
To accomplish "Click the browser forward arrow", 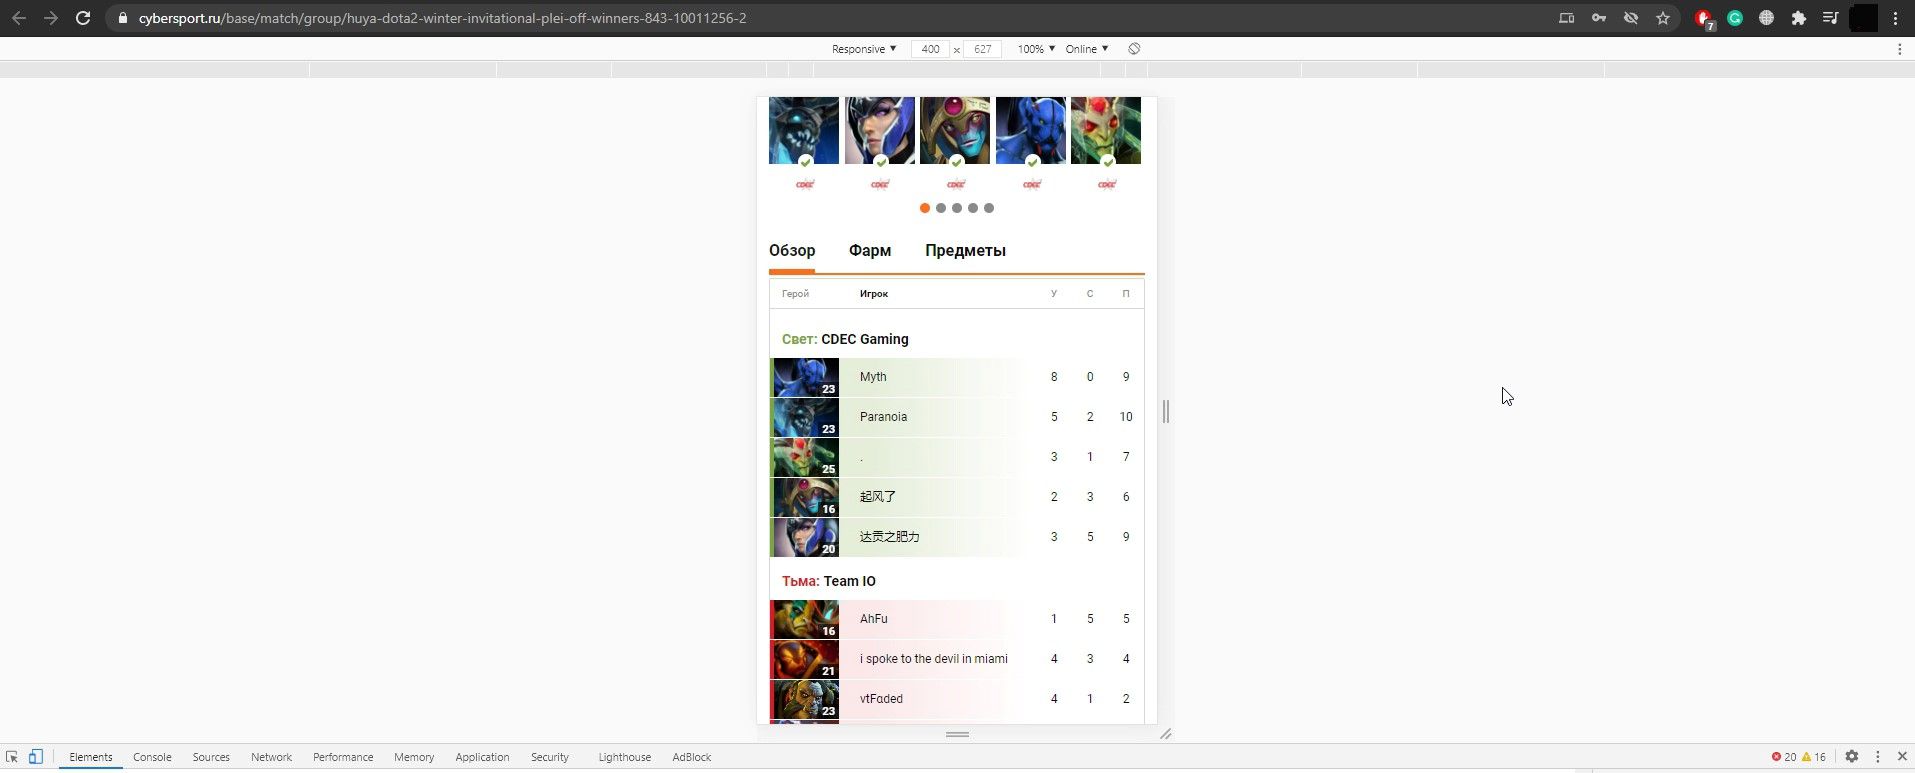I will (x=51, y=18).
